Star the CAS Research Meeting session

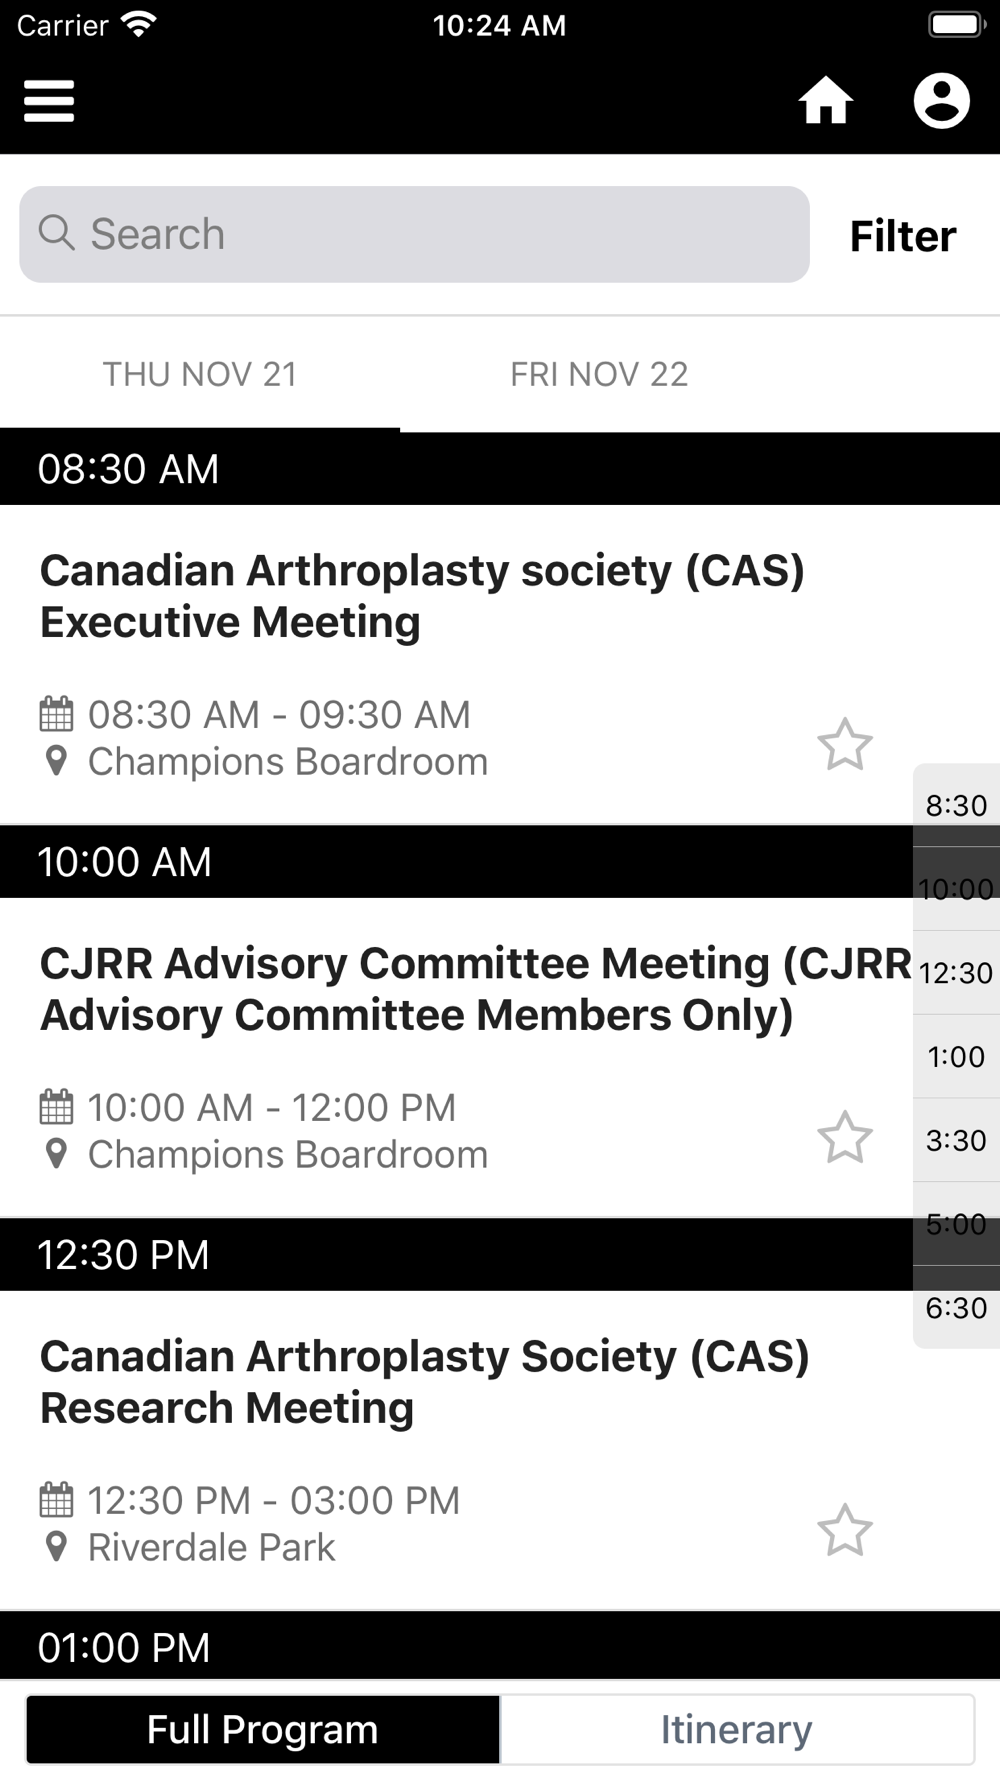845,1531
